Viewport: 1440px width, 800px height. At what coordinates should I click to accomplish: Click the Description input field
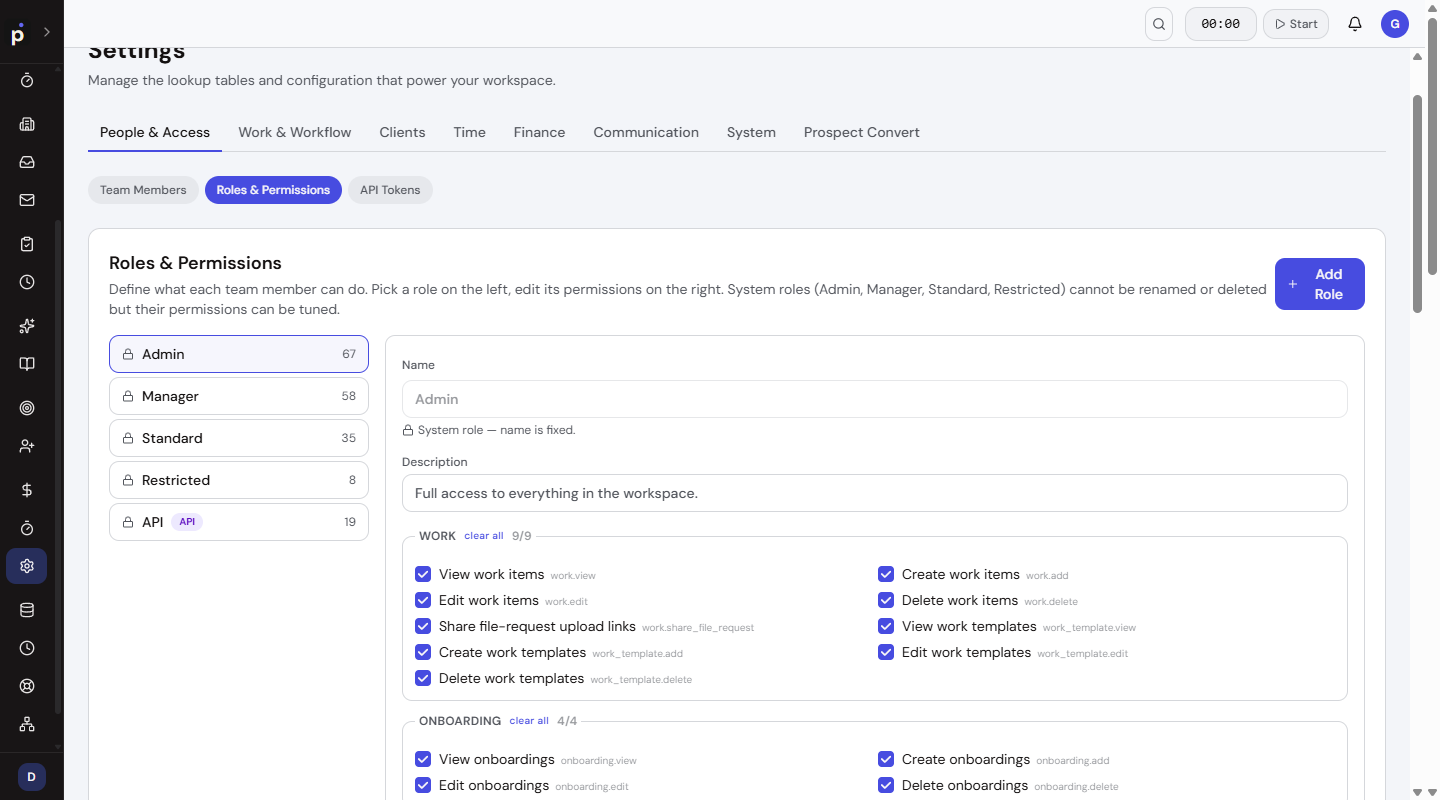coord(875,493)
